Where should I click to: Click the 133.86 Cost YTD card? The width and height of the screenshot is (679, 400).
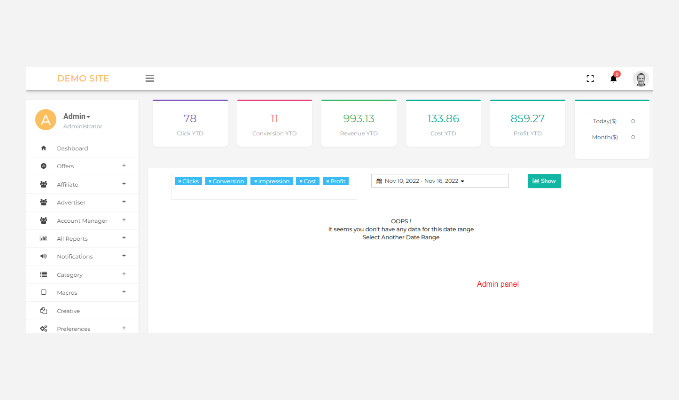coord(443,123)
